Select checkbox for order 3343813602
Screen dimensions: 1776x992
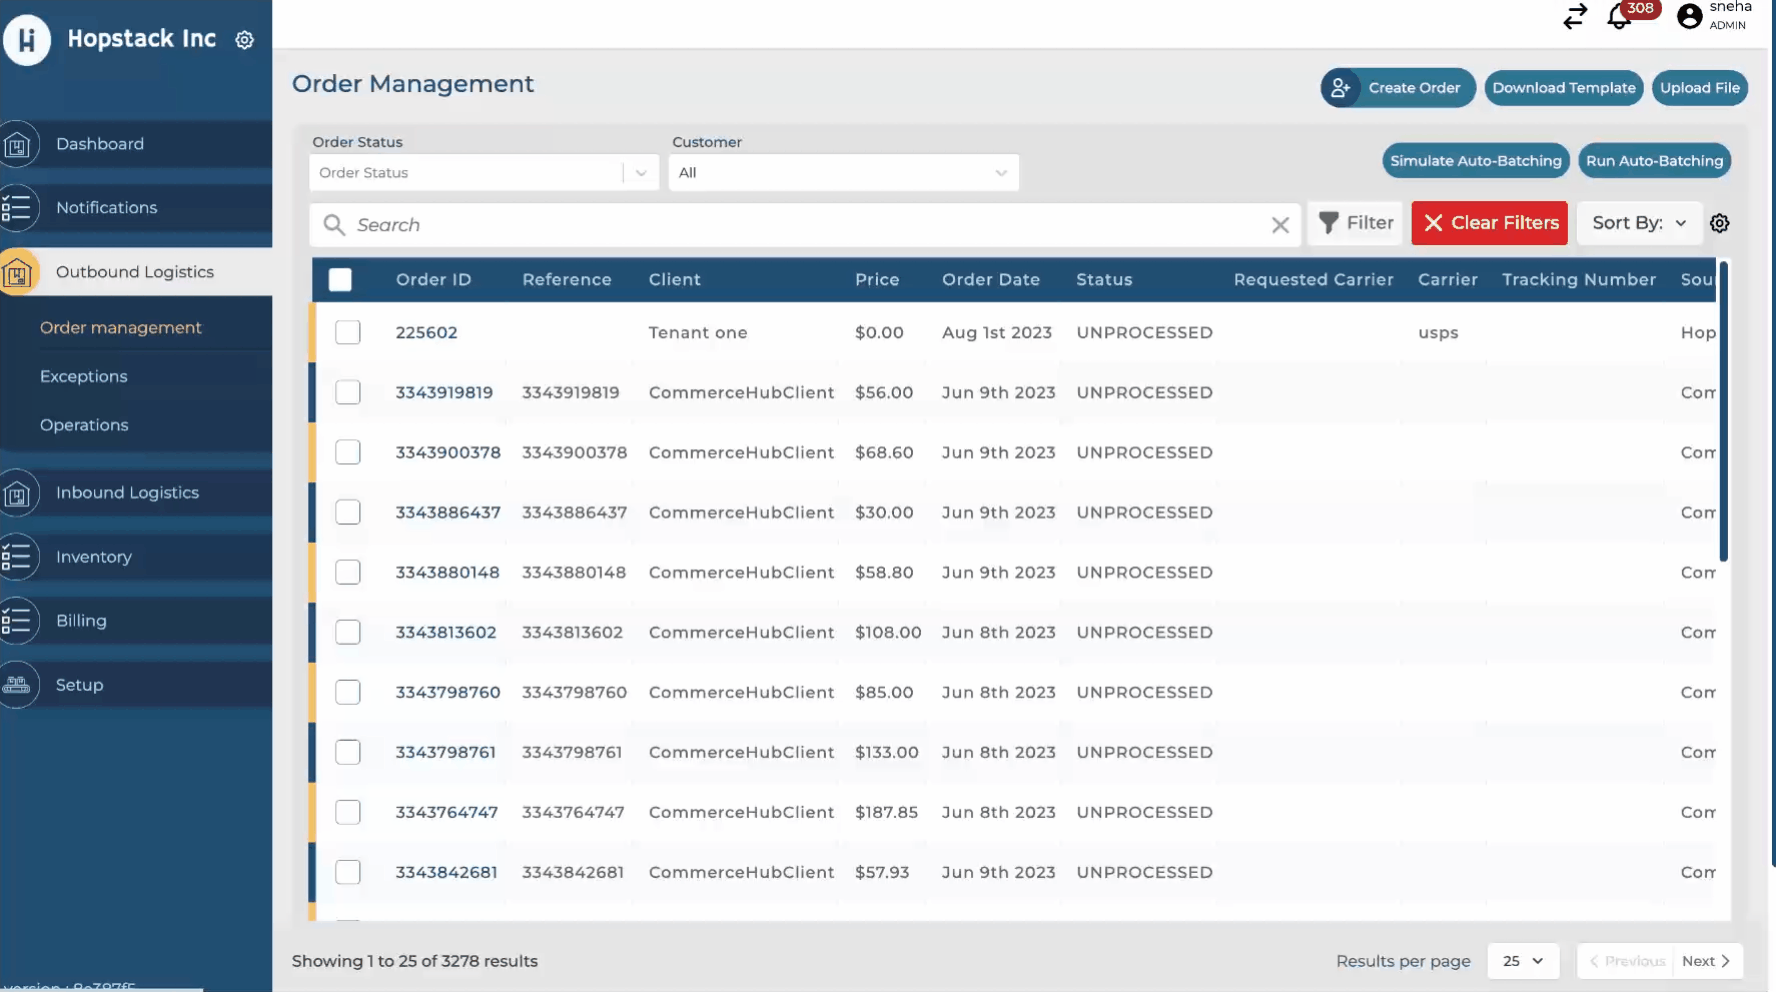(348, 632)
